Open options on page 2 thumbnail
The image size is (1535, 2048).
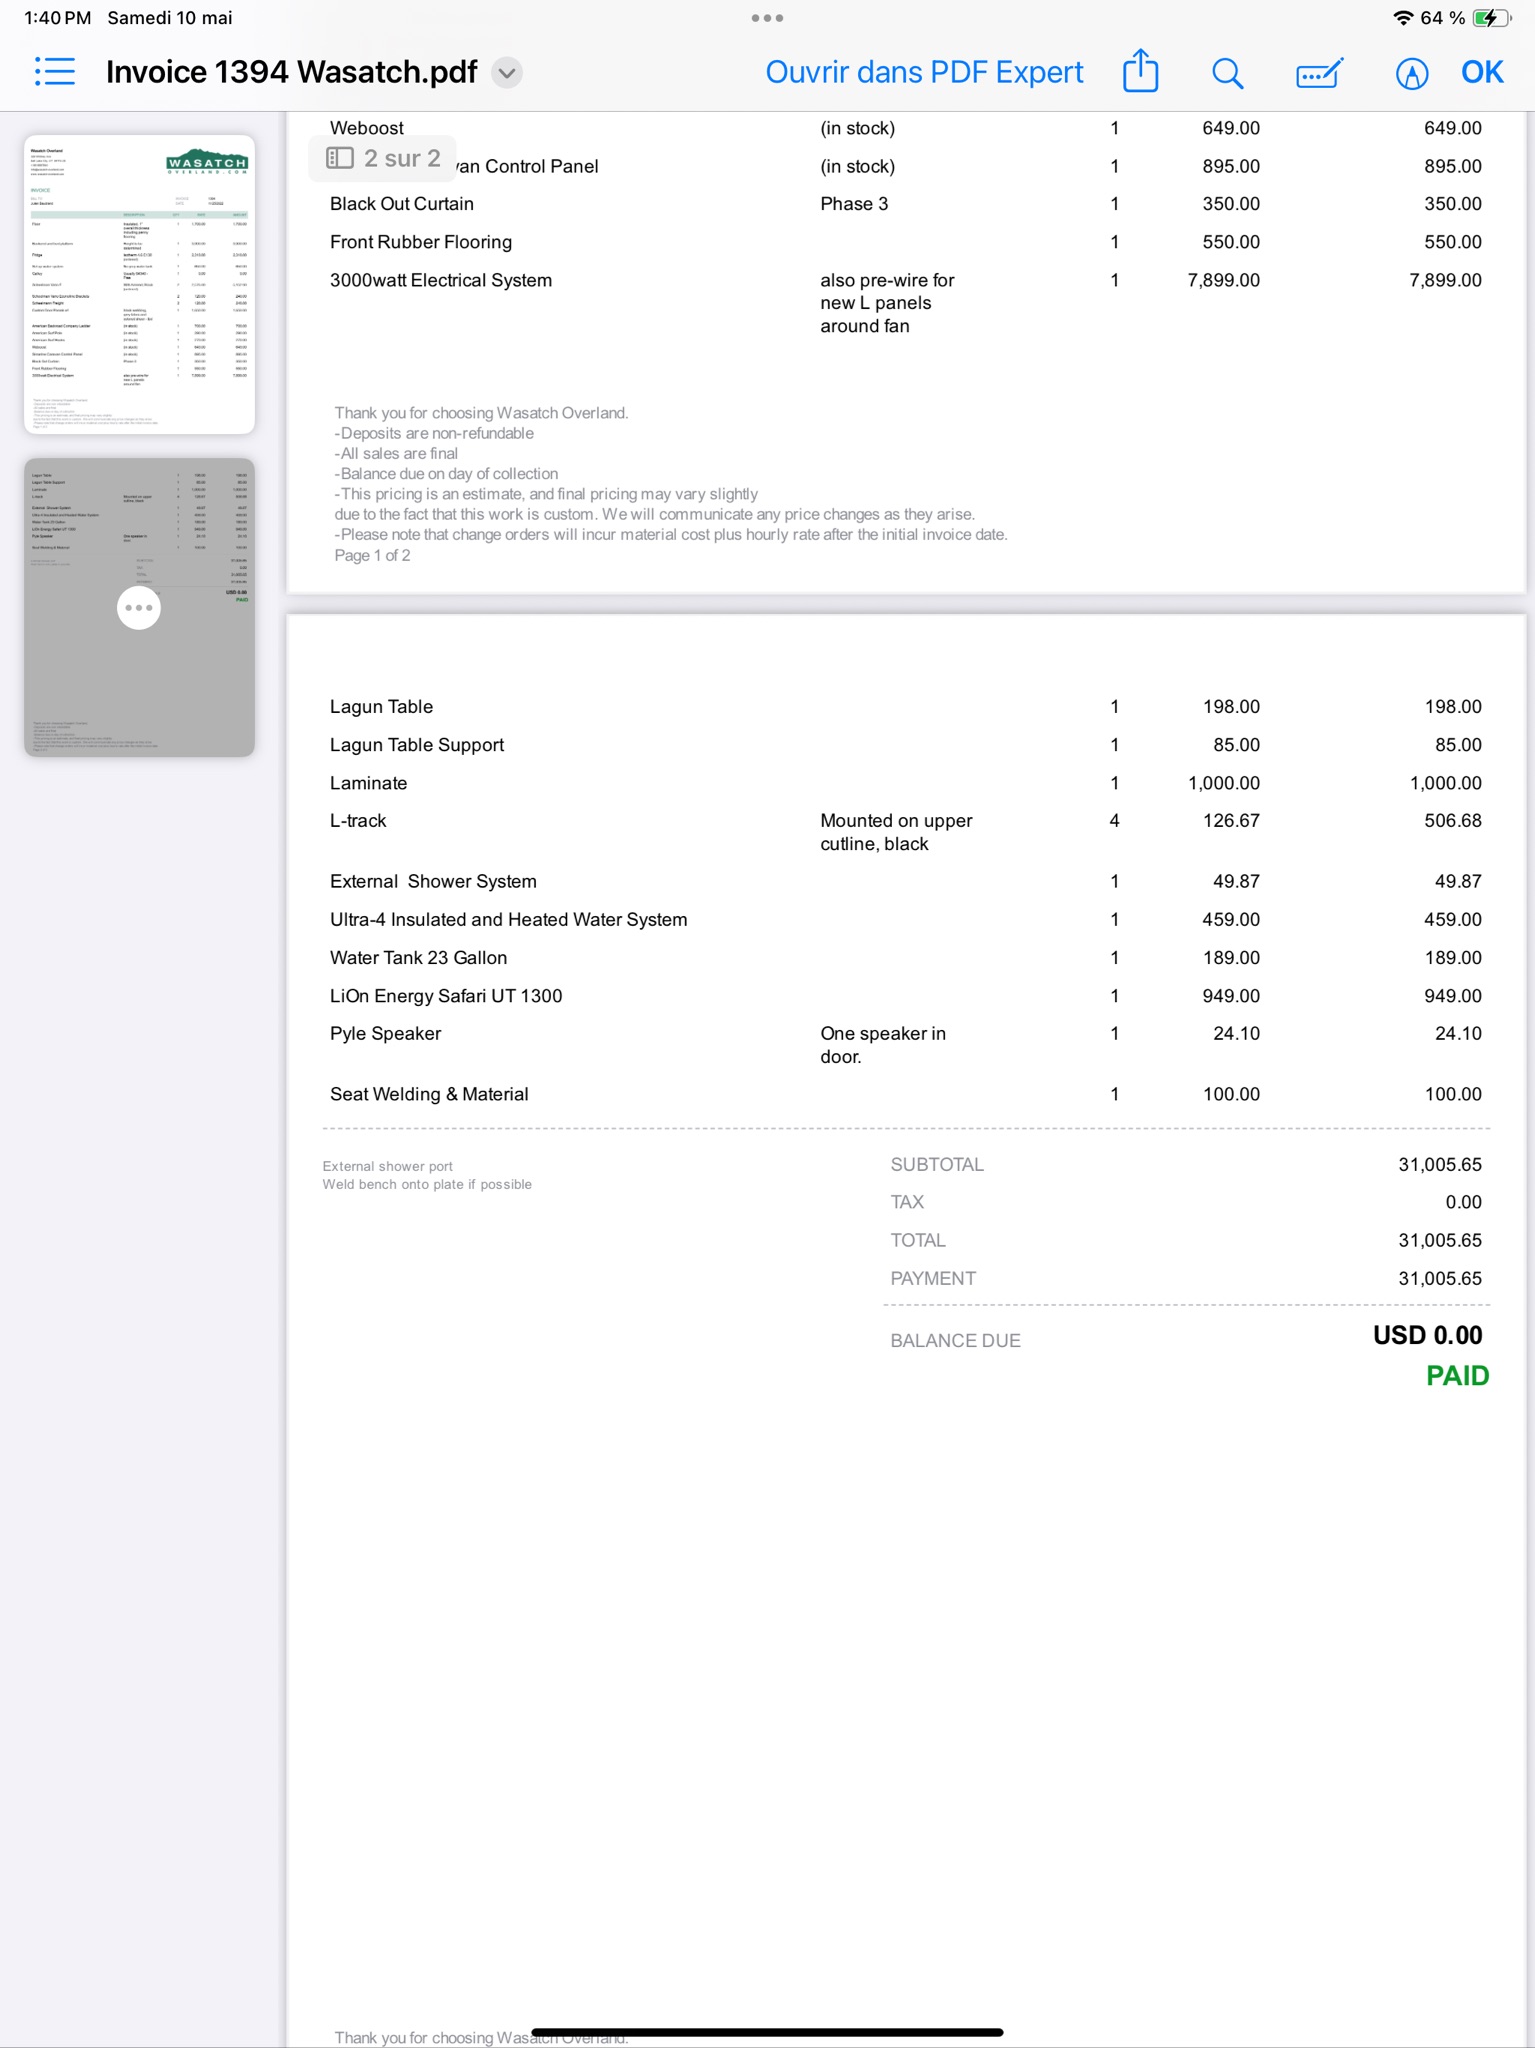[139, 608]
